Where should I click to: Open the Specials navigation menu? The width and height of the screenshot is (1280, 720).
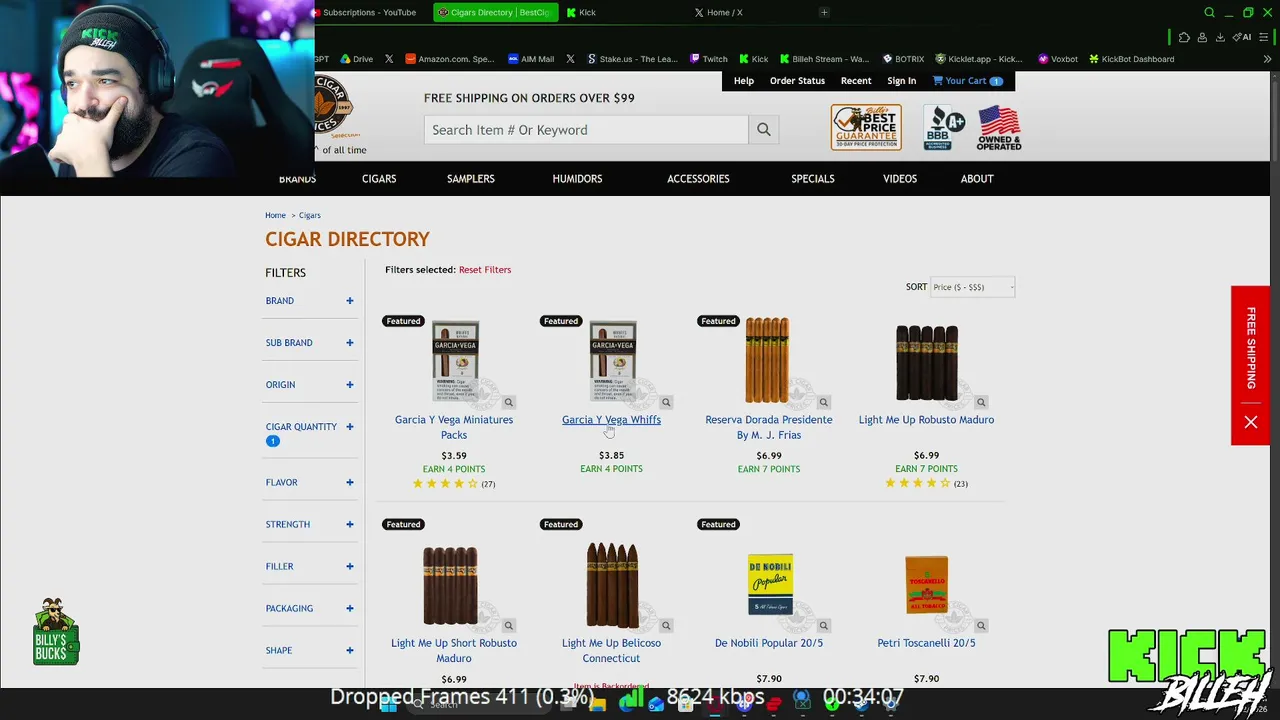point(813,179)
